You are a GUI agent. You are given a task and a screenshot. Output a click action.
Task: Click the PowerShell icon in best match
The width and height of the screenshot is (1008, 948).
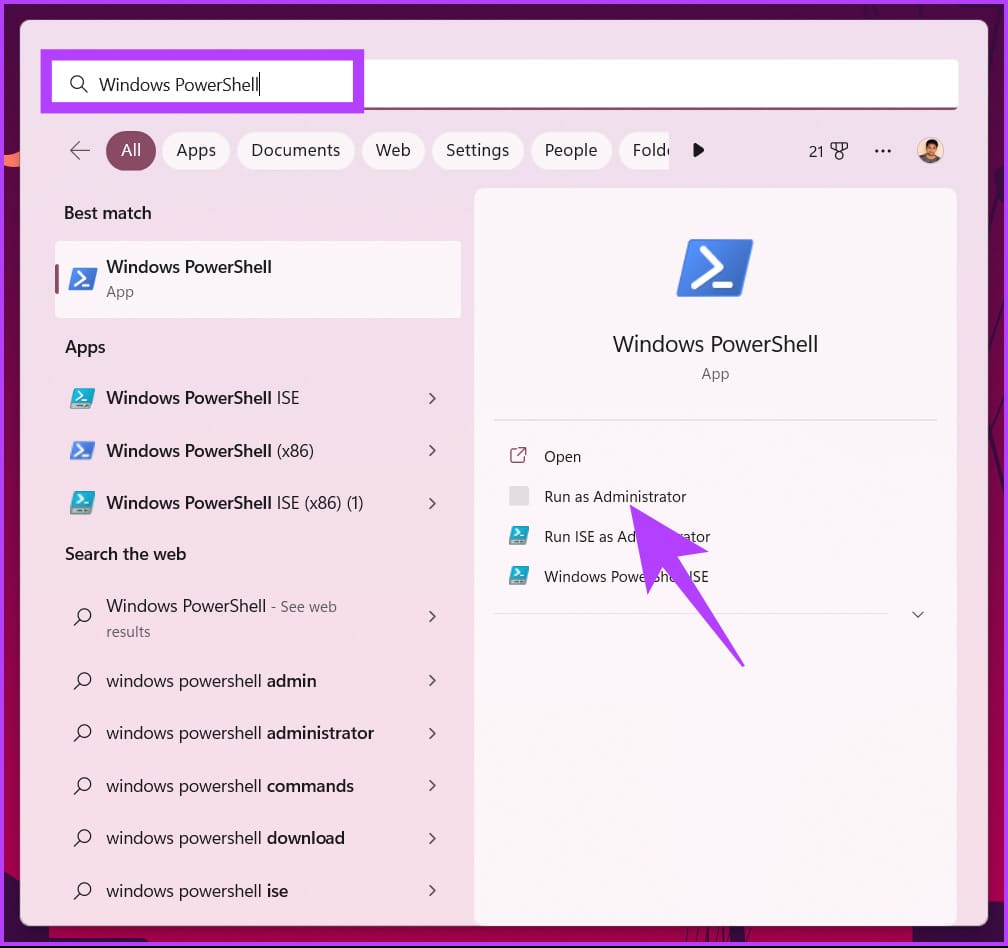[82, 278]
